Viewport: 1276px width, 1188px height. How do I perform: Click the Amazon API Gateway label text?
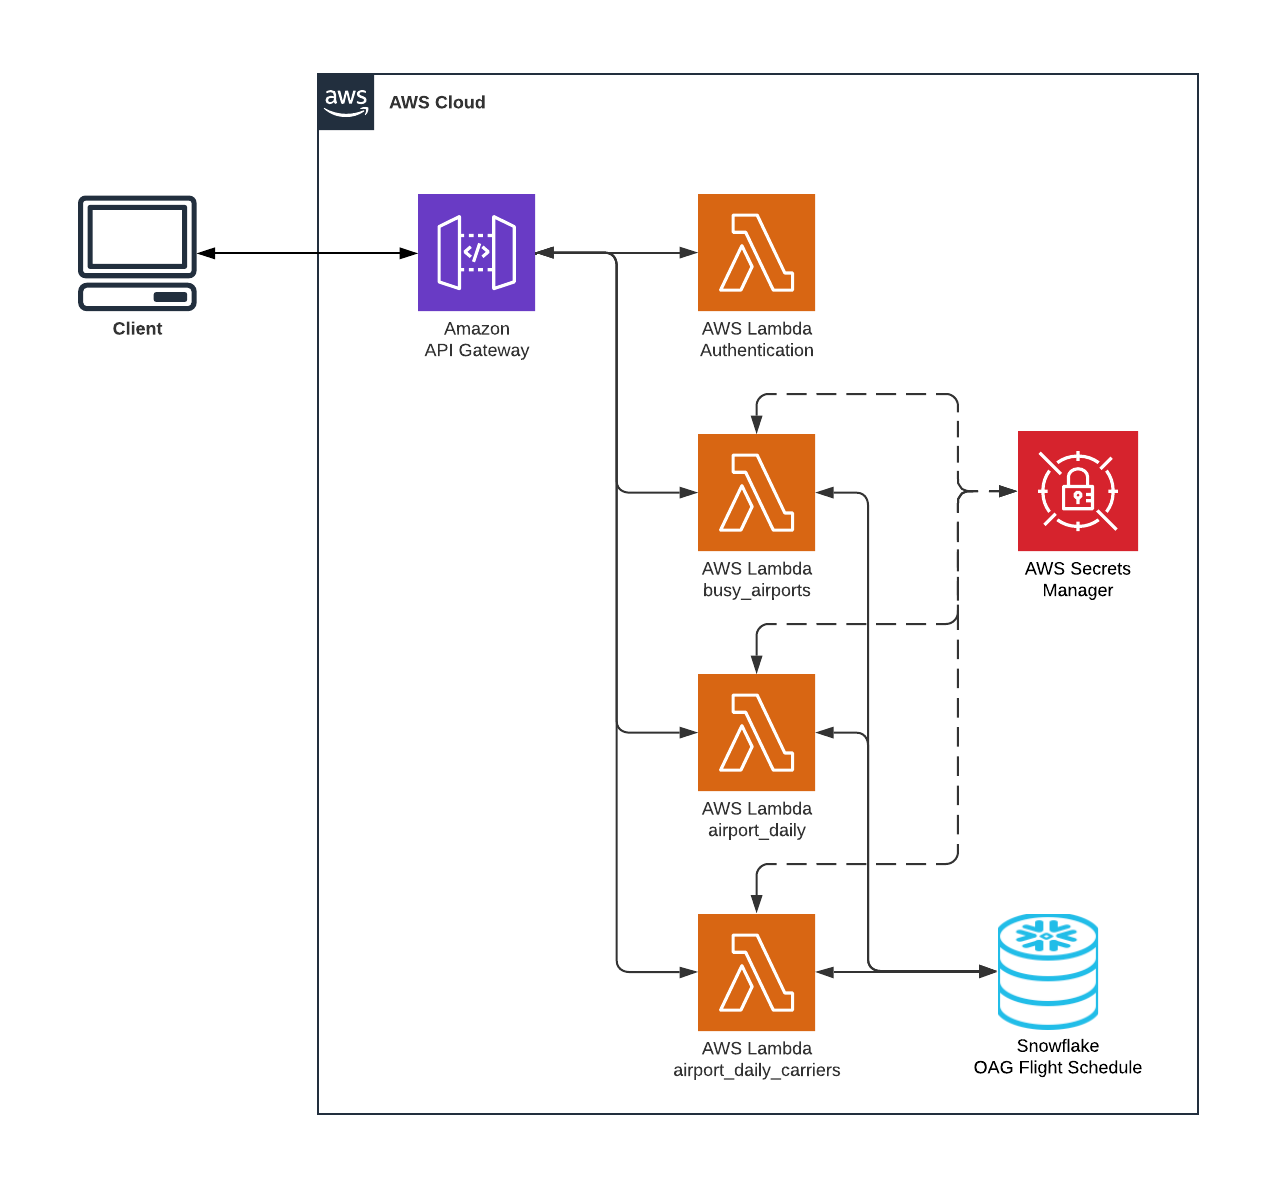(477, 339)
